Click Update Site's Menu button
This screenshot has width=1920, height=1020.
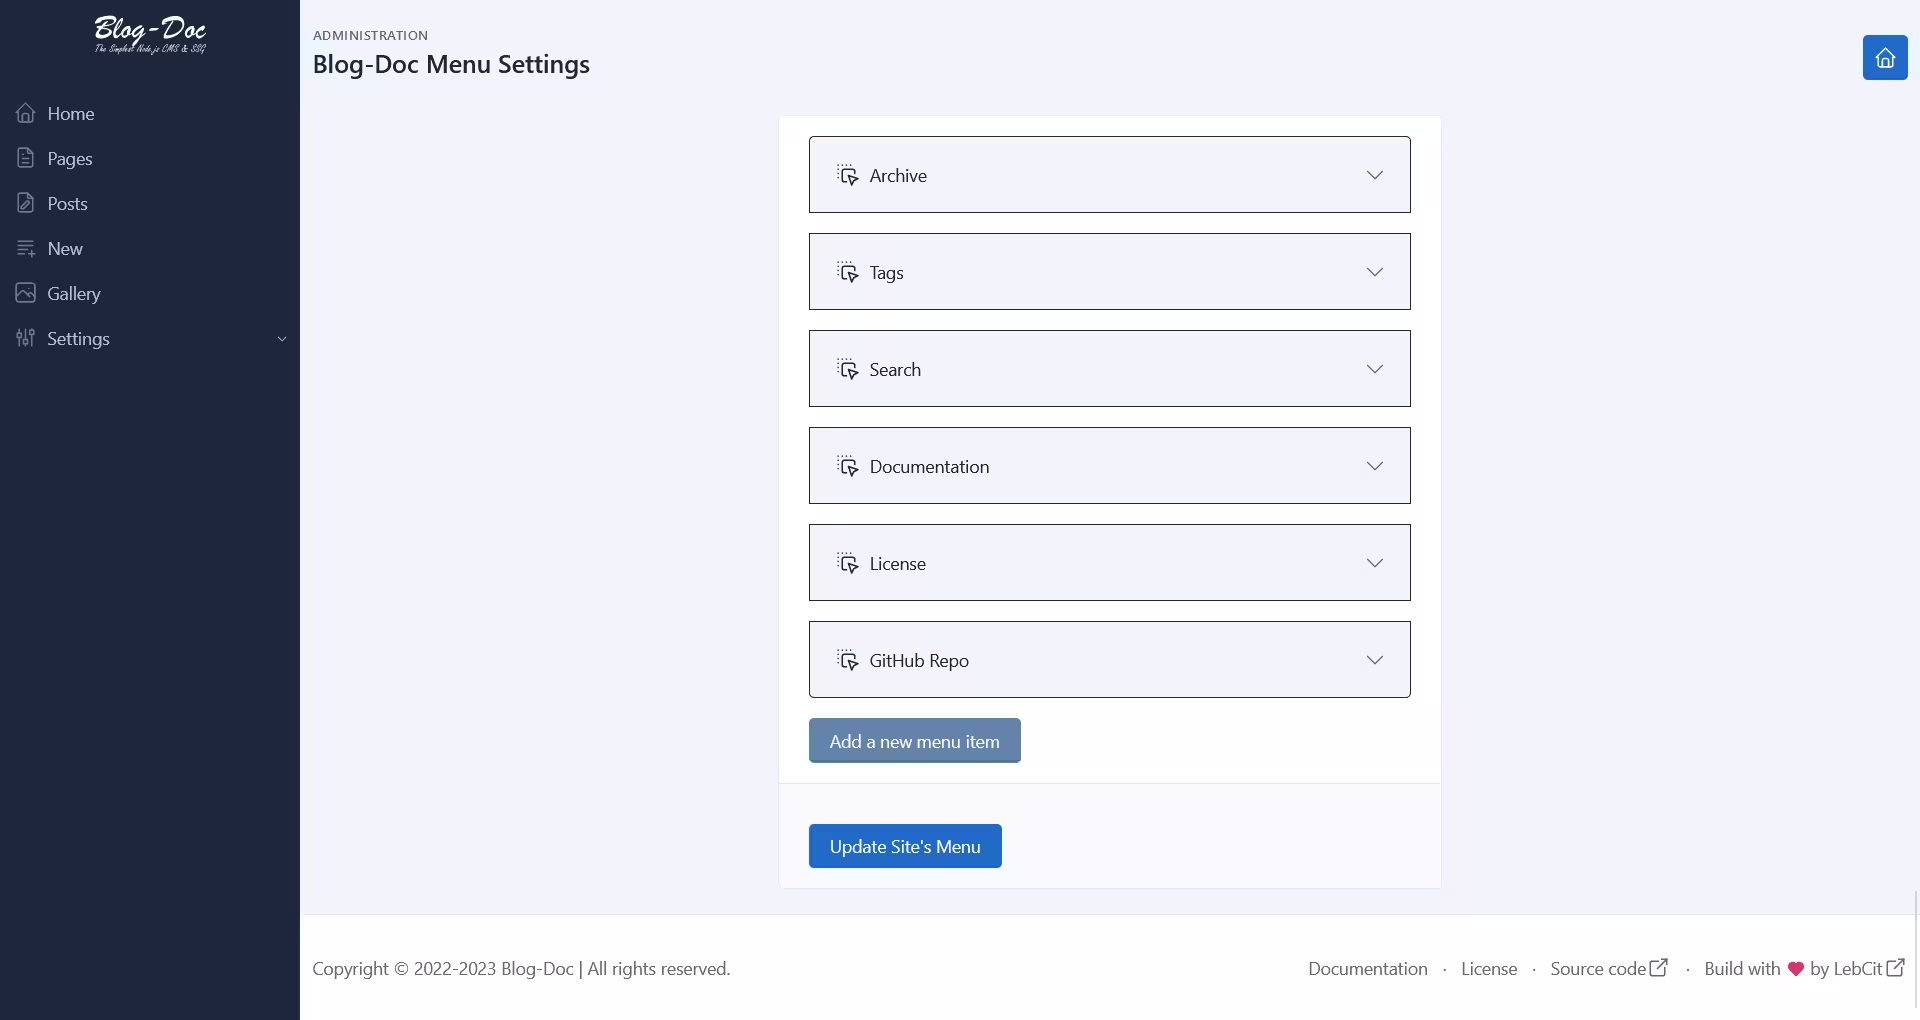(905, 846)
